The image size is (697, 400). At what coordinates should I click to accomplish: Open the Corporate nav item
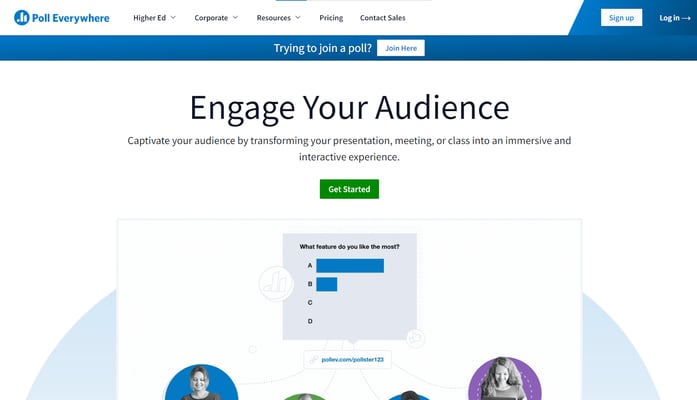[x=211, y=18]
